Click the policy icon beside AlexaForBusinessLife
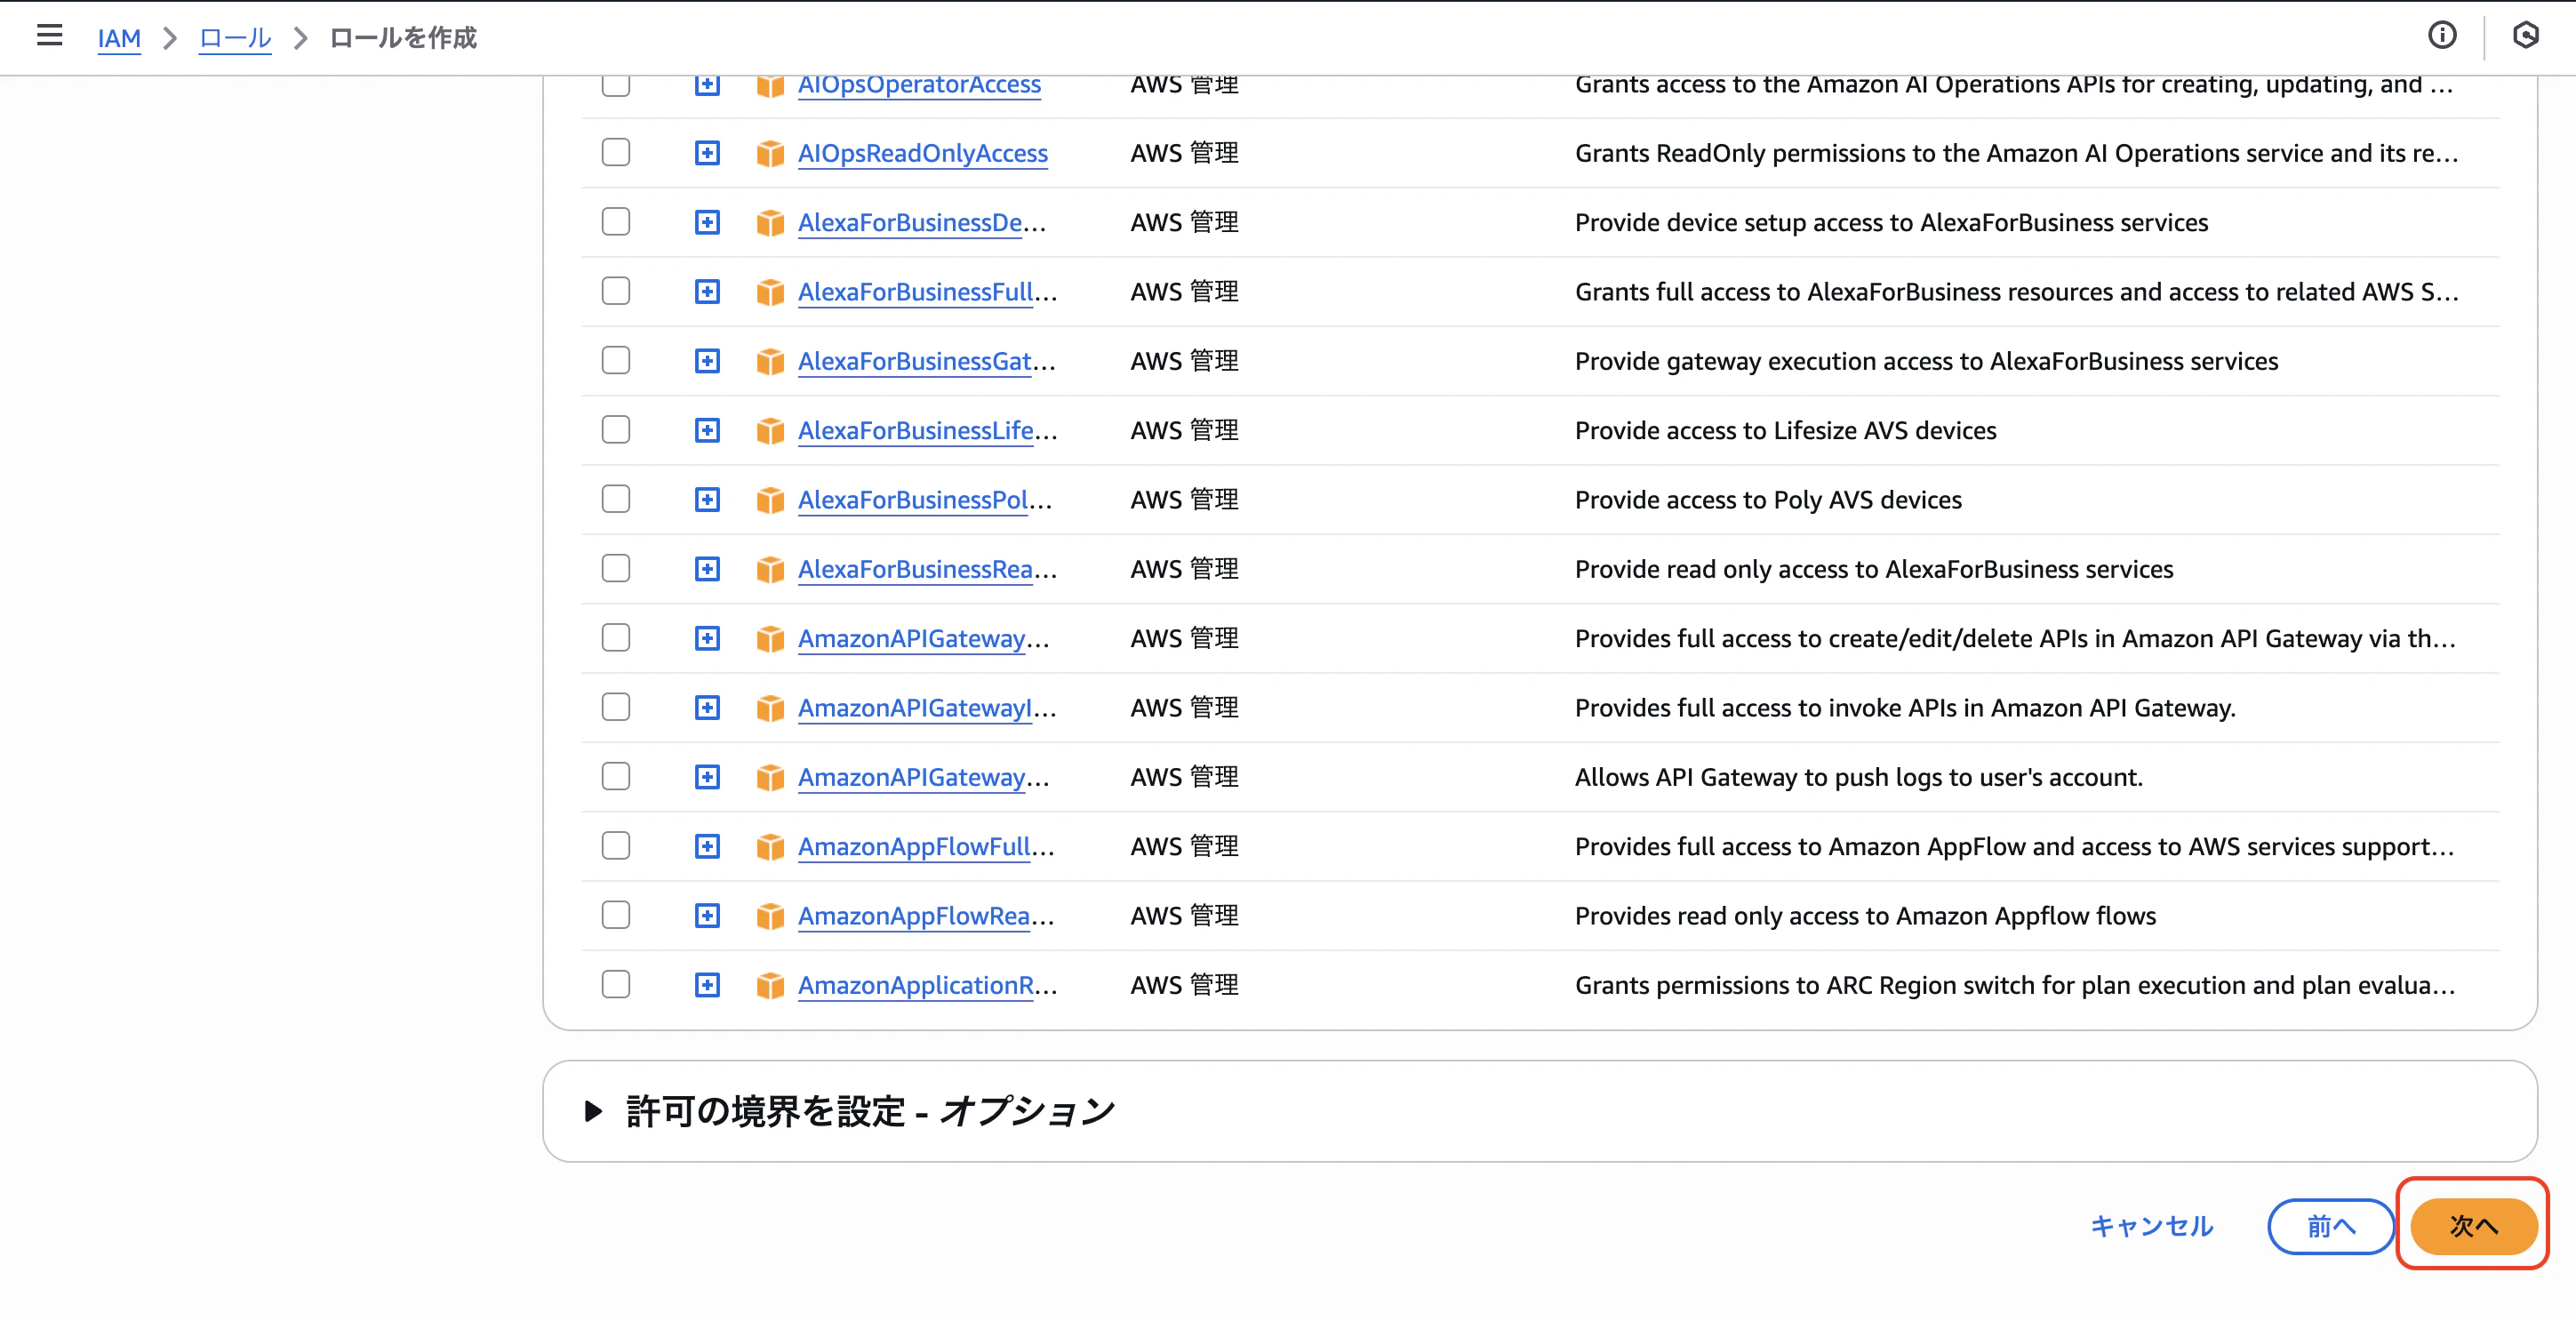2576x1321 pixels. tap(770, 430)
